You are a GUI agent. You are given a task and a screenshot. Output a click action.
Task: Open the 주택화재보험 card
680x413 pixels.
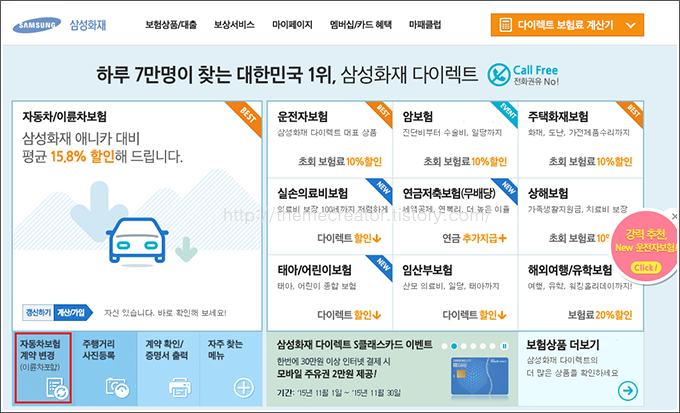pos(581,140)
